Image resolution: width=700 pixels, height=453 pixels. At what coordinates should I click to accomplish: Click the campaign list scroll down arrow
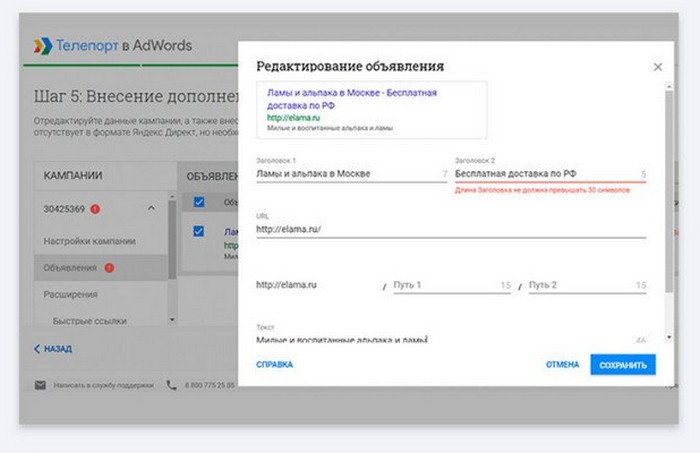[x=172, y=320]
